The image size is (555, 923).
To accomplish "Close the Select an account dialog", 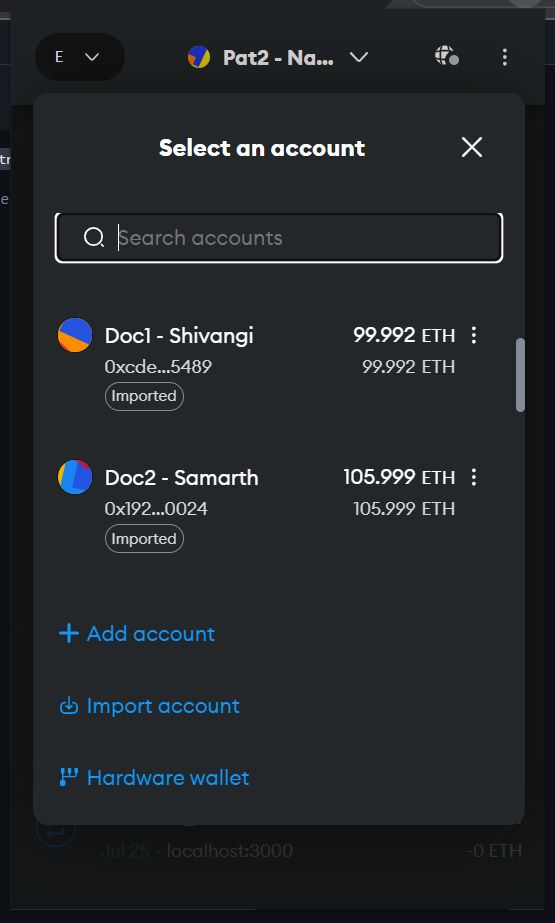I will point(472,147).
